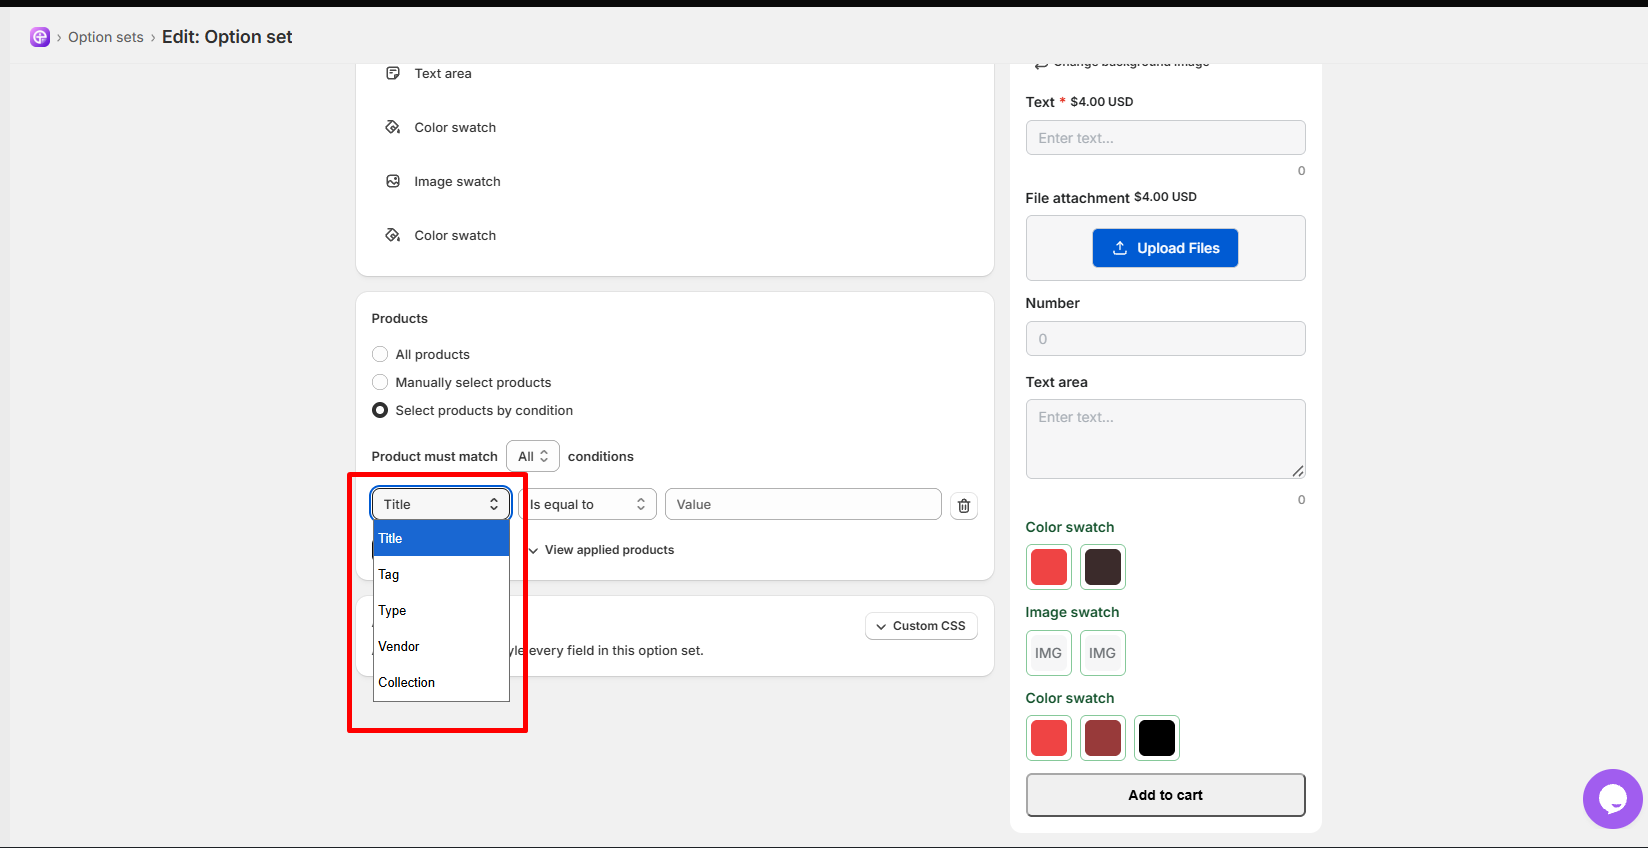1648x848 pixels.
Task: Select products by condition radio button
Action: pyautogui.click(x=380, y=410)
